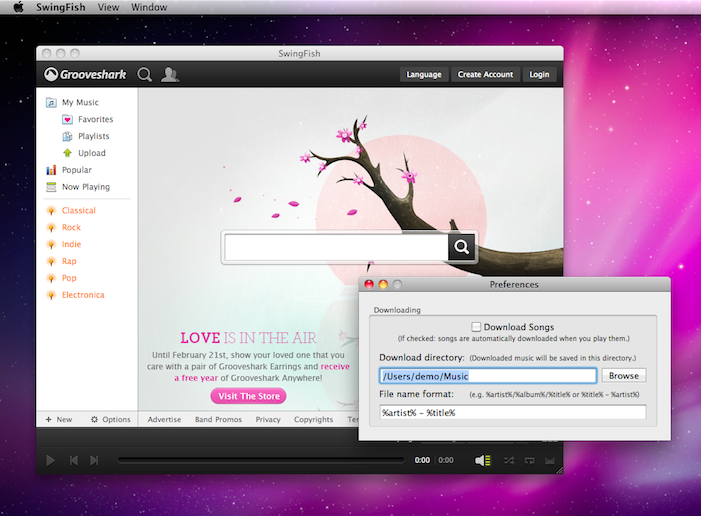Open search via header magnifier icon

[x=144, y=74]
